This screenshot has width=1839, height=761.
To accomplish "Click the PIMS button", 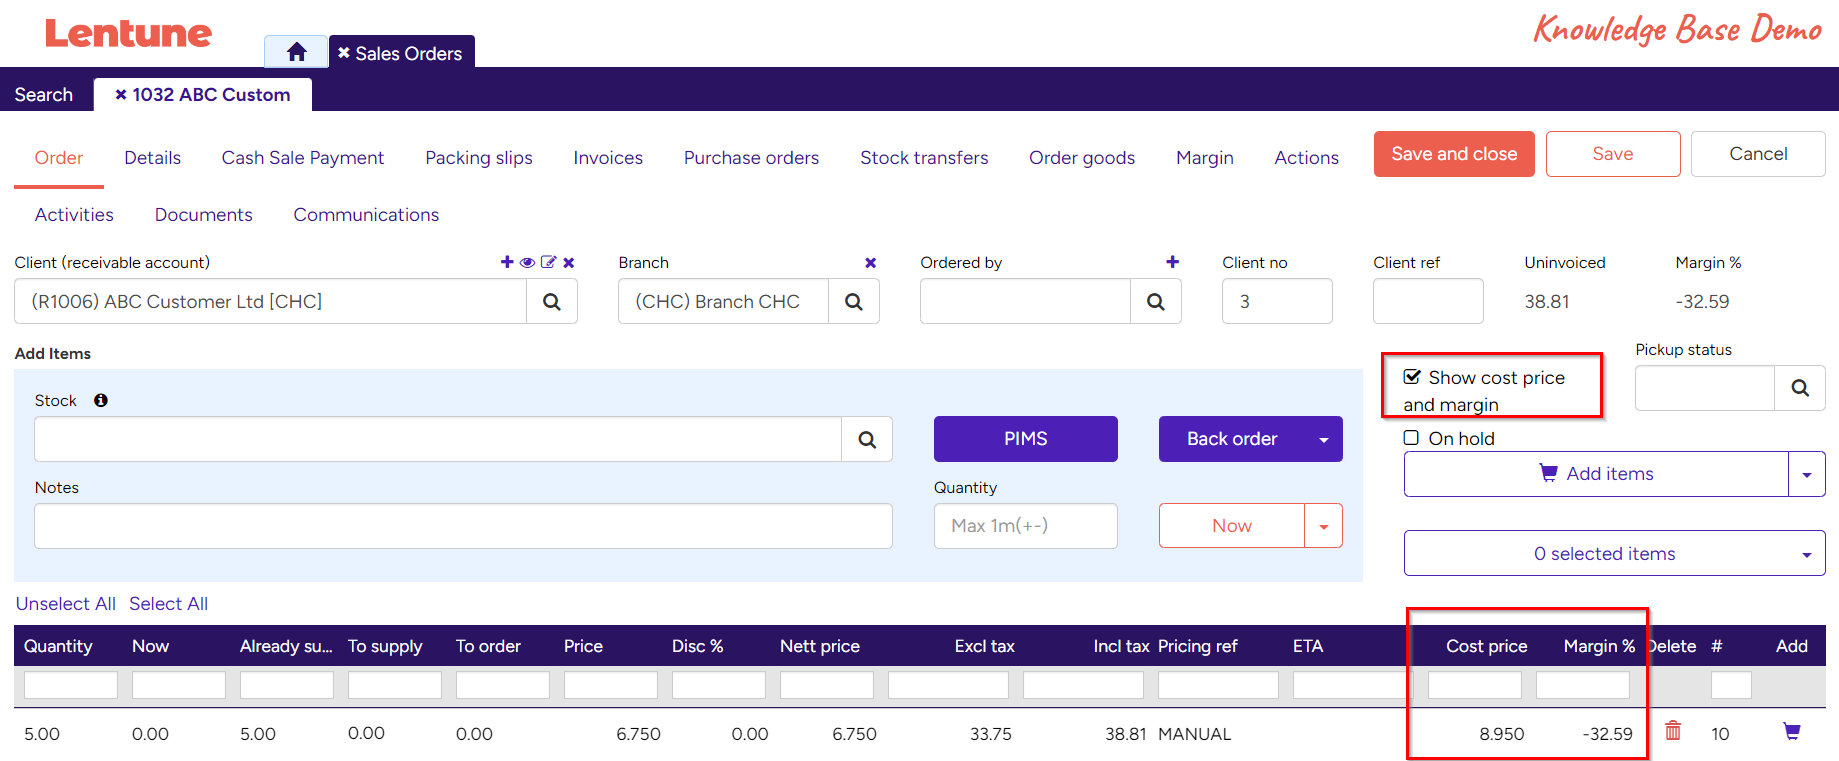I will coord(1026,439).
